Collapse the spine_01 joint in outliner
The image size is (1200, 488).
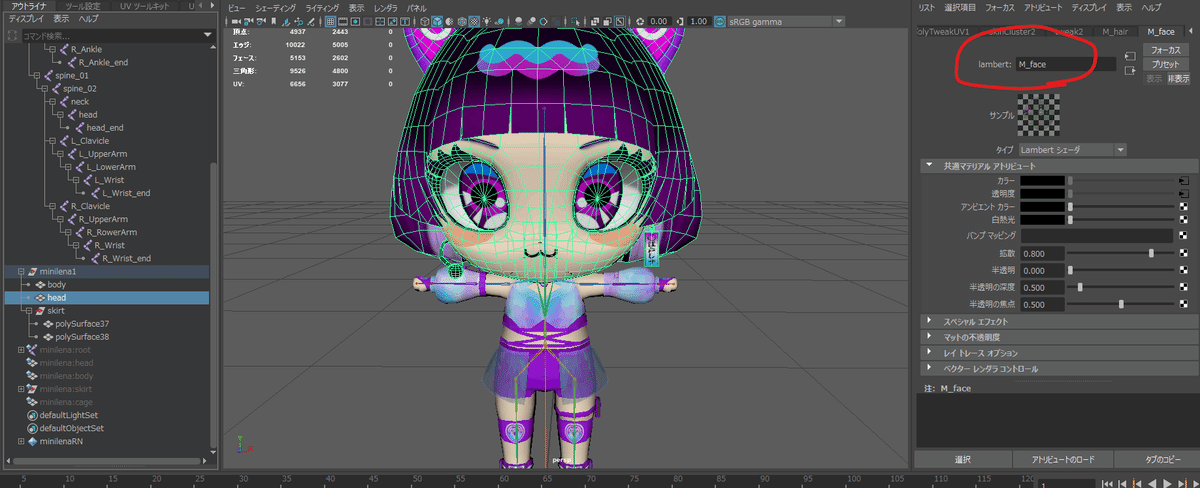(x=35, y=75)
